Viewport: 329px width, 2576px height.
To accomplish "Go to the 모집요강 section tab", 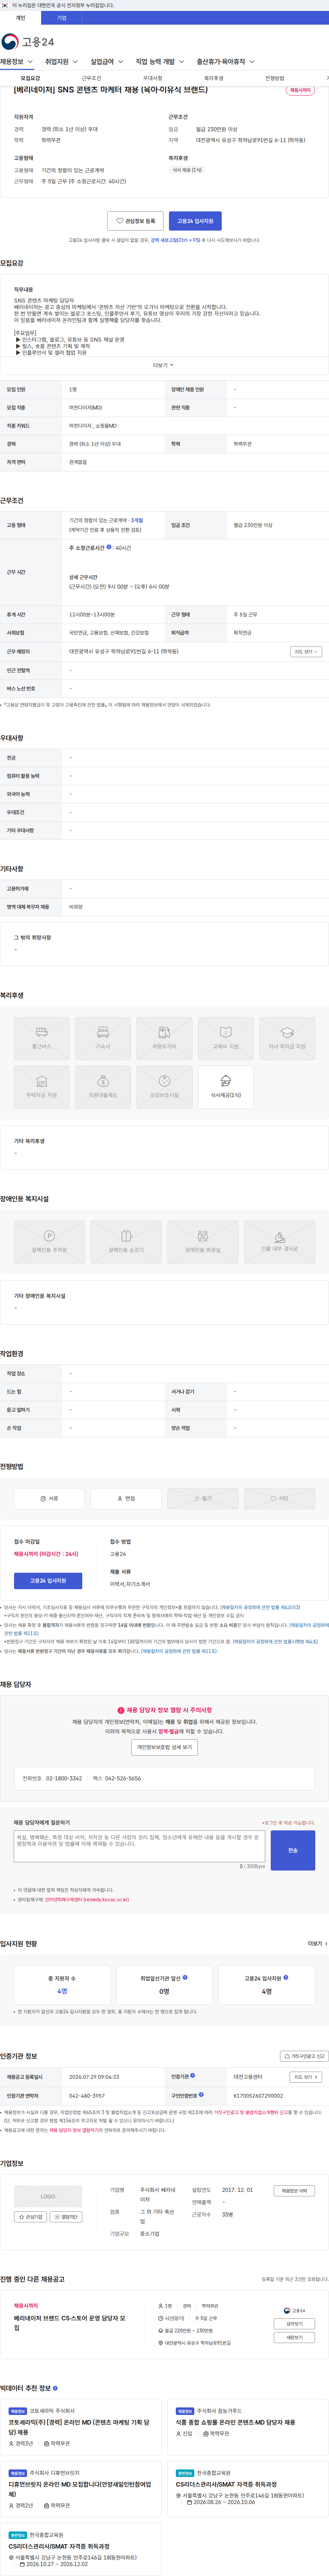I will pyautogui.click(x=30, y=78).
